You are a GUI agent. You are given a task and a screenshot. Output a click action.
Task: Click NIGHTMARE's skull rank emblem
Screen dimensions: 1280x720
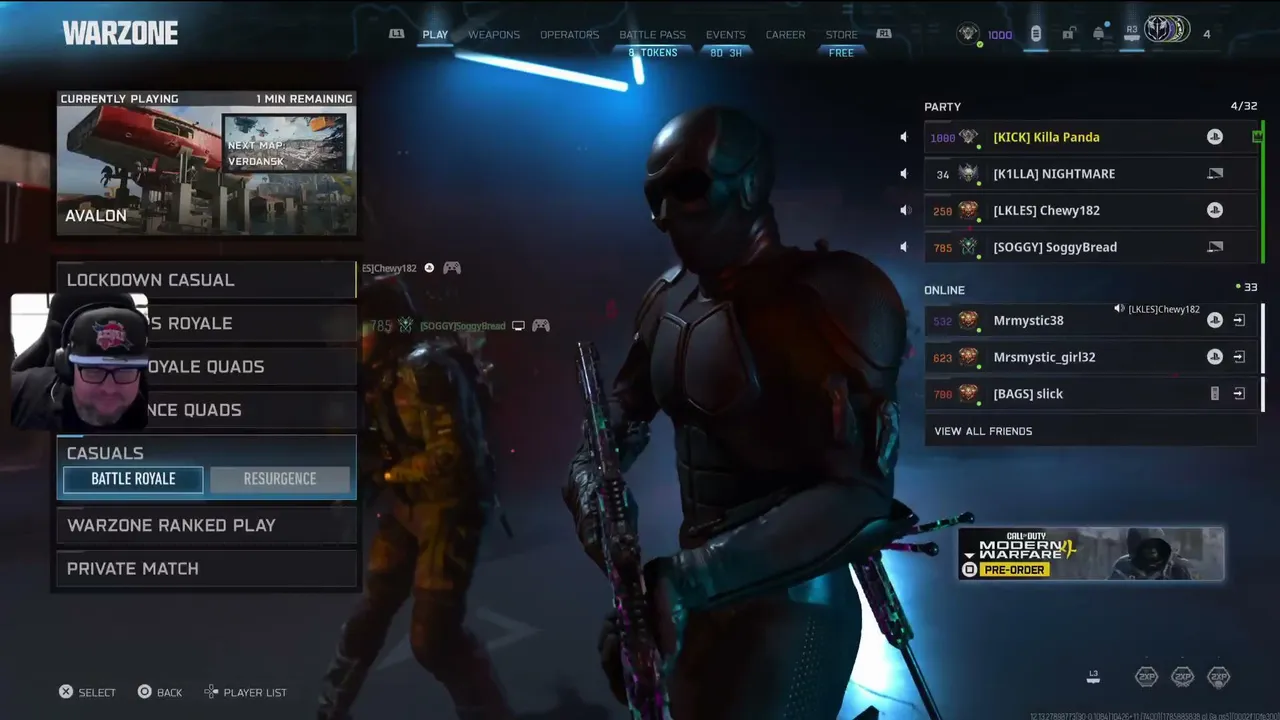tap(968, 174)
